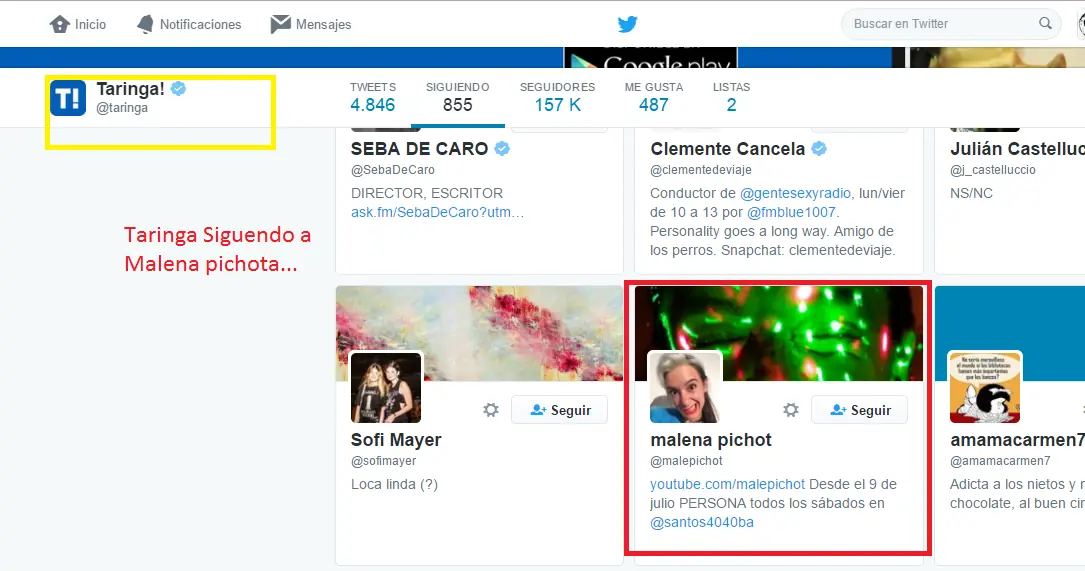
Task: Click SEBA DE CARO verified badge
Action: [x=502, y=148]
